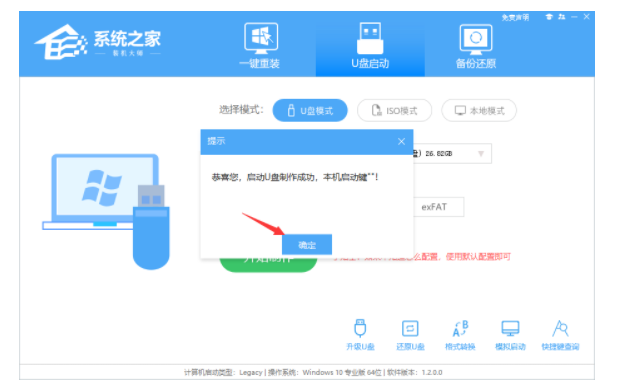The image size is (626, 389).
Task: Switch to the 一键重装 tab
Action: tap(260, 46)
